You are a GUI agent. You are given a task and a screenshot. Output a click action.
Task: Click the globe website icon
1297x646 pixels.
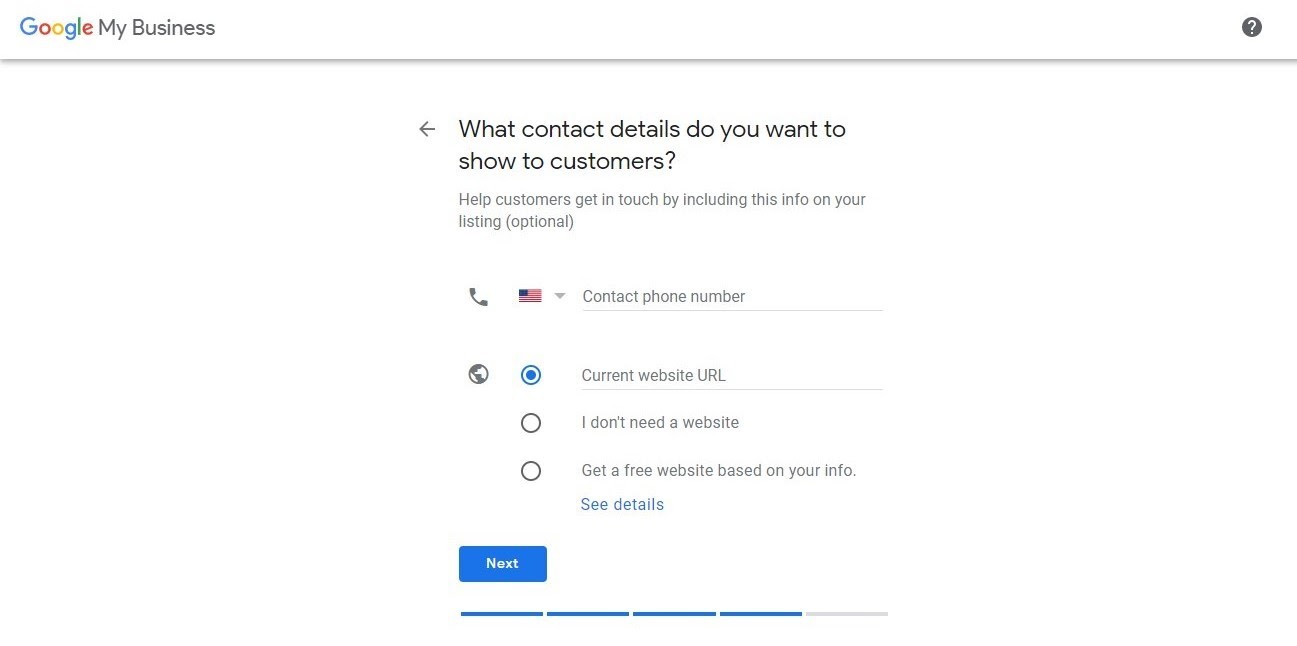click(478, 373)
